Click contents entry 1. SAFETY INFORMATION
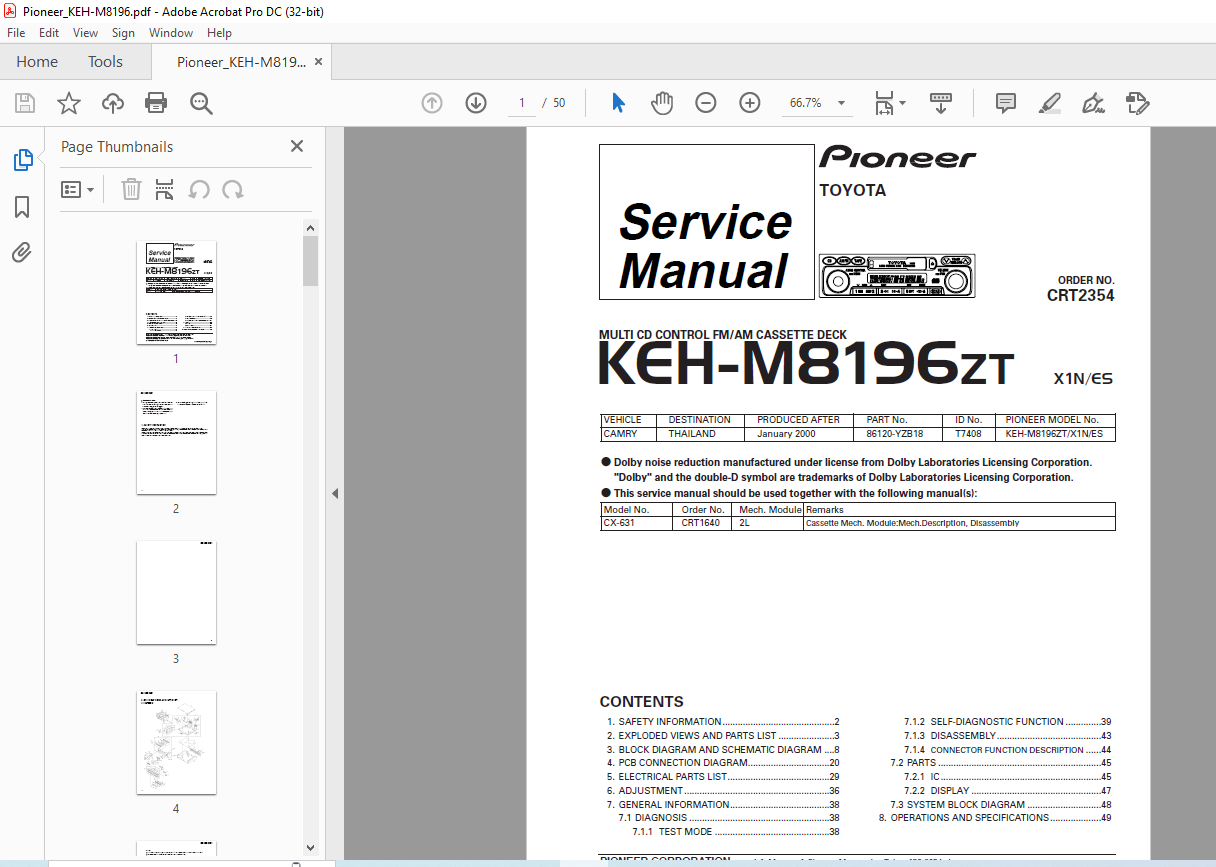The image size is (1216, 867). click(722, 722)
